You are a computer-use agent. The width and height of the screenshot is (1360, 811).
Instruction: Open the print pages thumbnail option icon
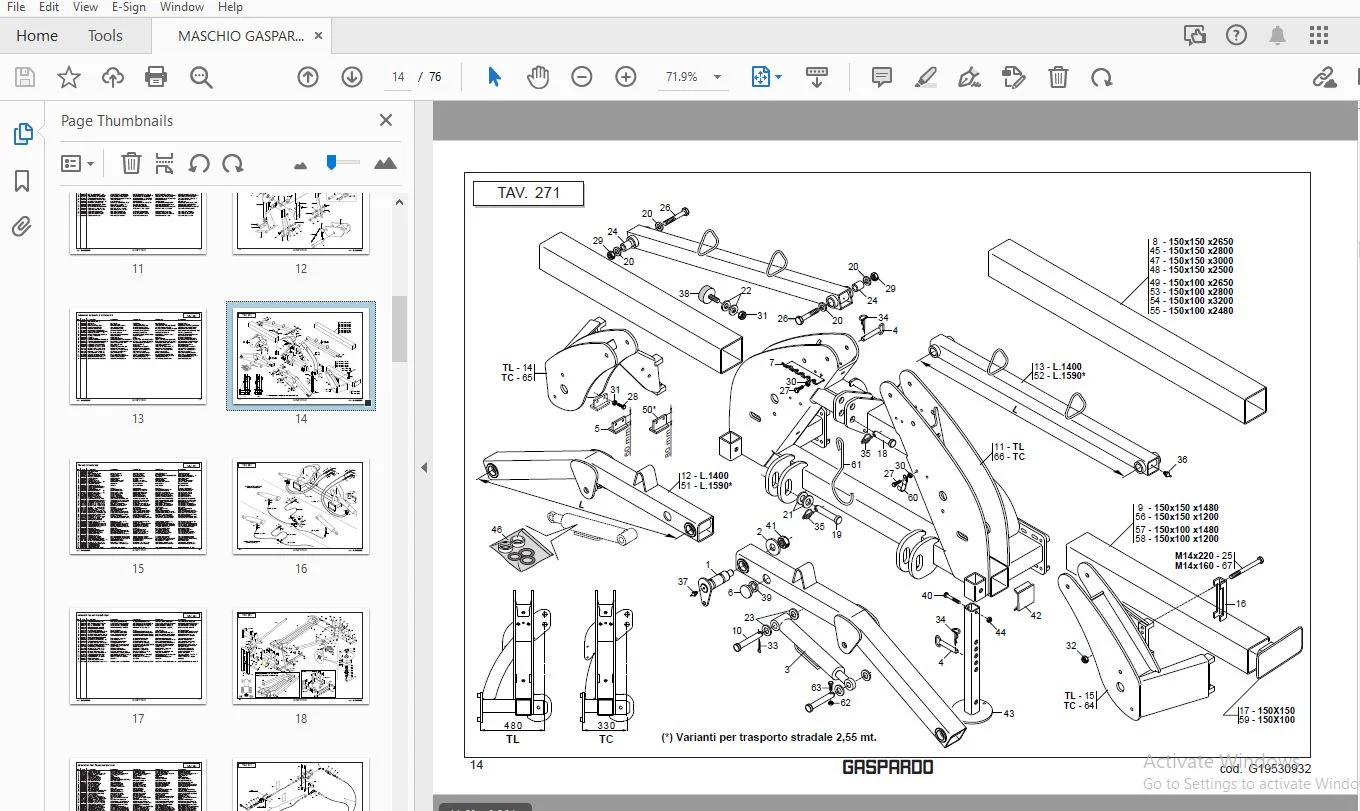pyautogui.click(x=165, y=163)
